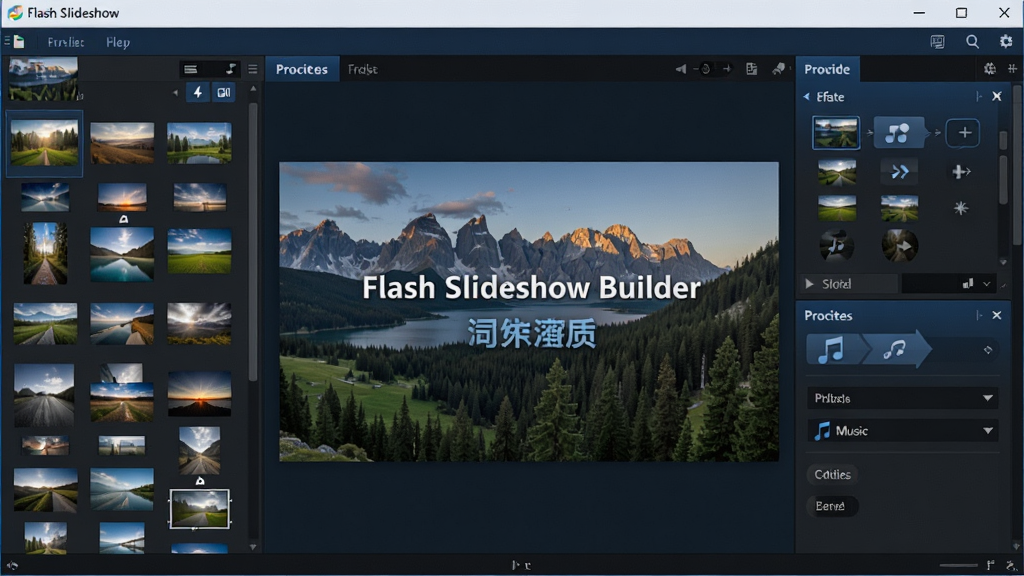Open the dropdown chevron beside Slotd field
Screen dimensions: 1024x576
tap(987, 284)
